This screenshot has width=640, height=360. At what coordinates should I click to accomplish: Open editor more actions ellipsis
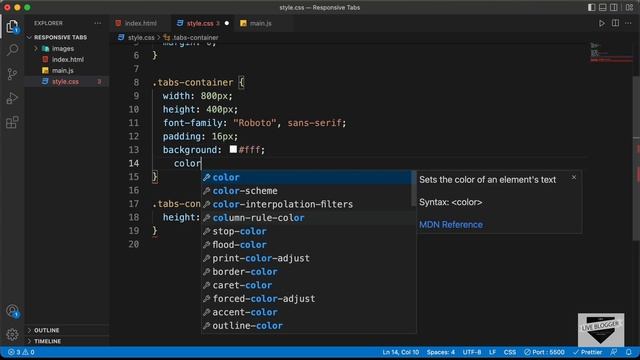628,23
